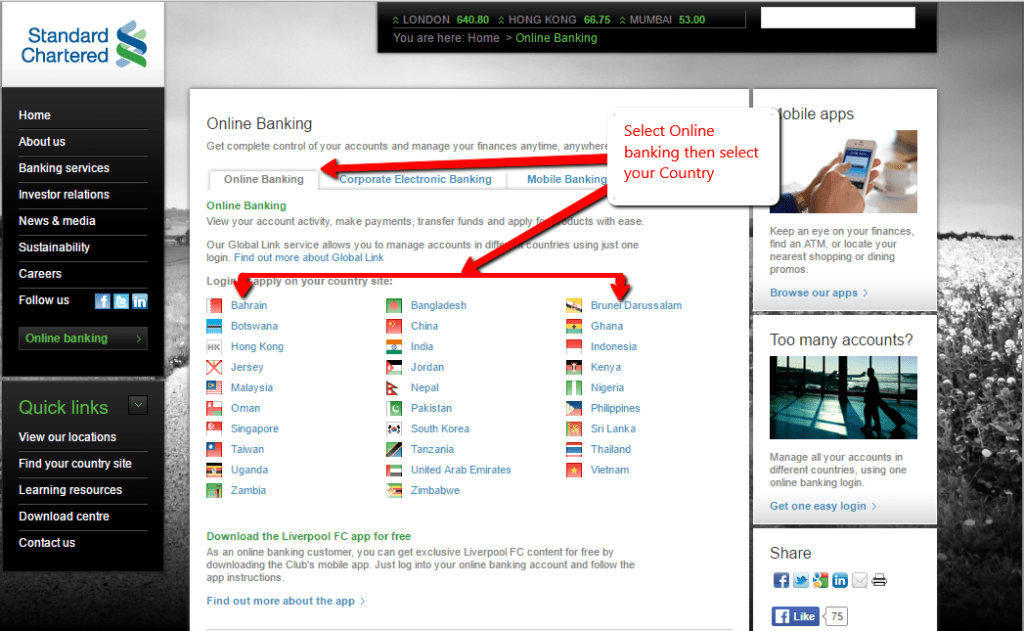This screenshot has width=1024, height=631.
Task: Share the page via the Facebook share icon
Action: tap(780, 580)
